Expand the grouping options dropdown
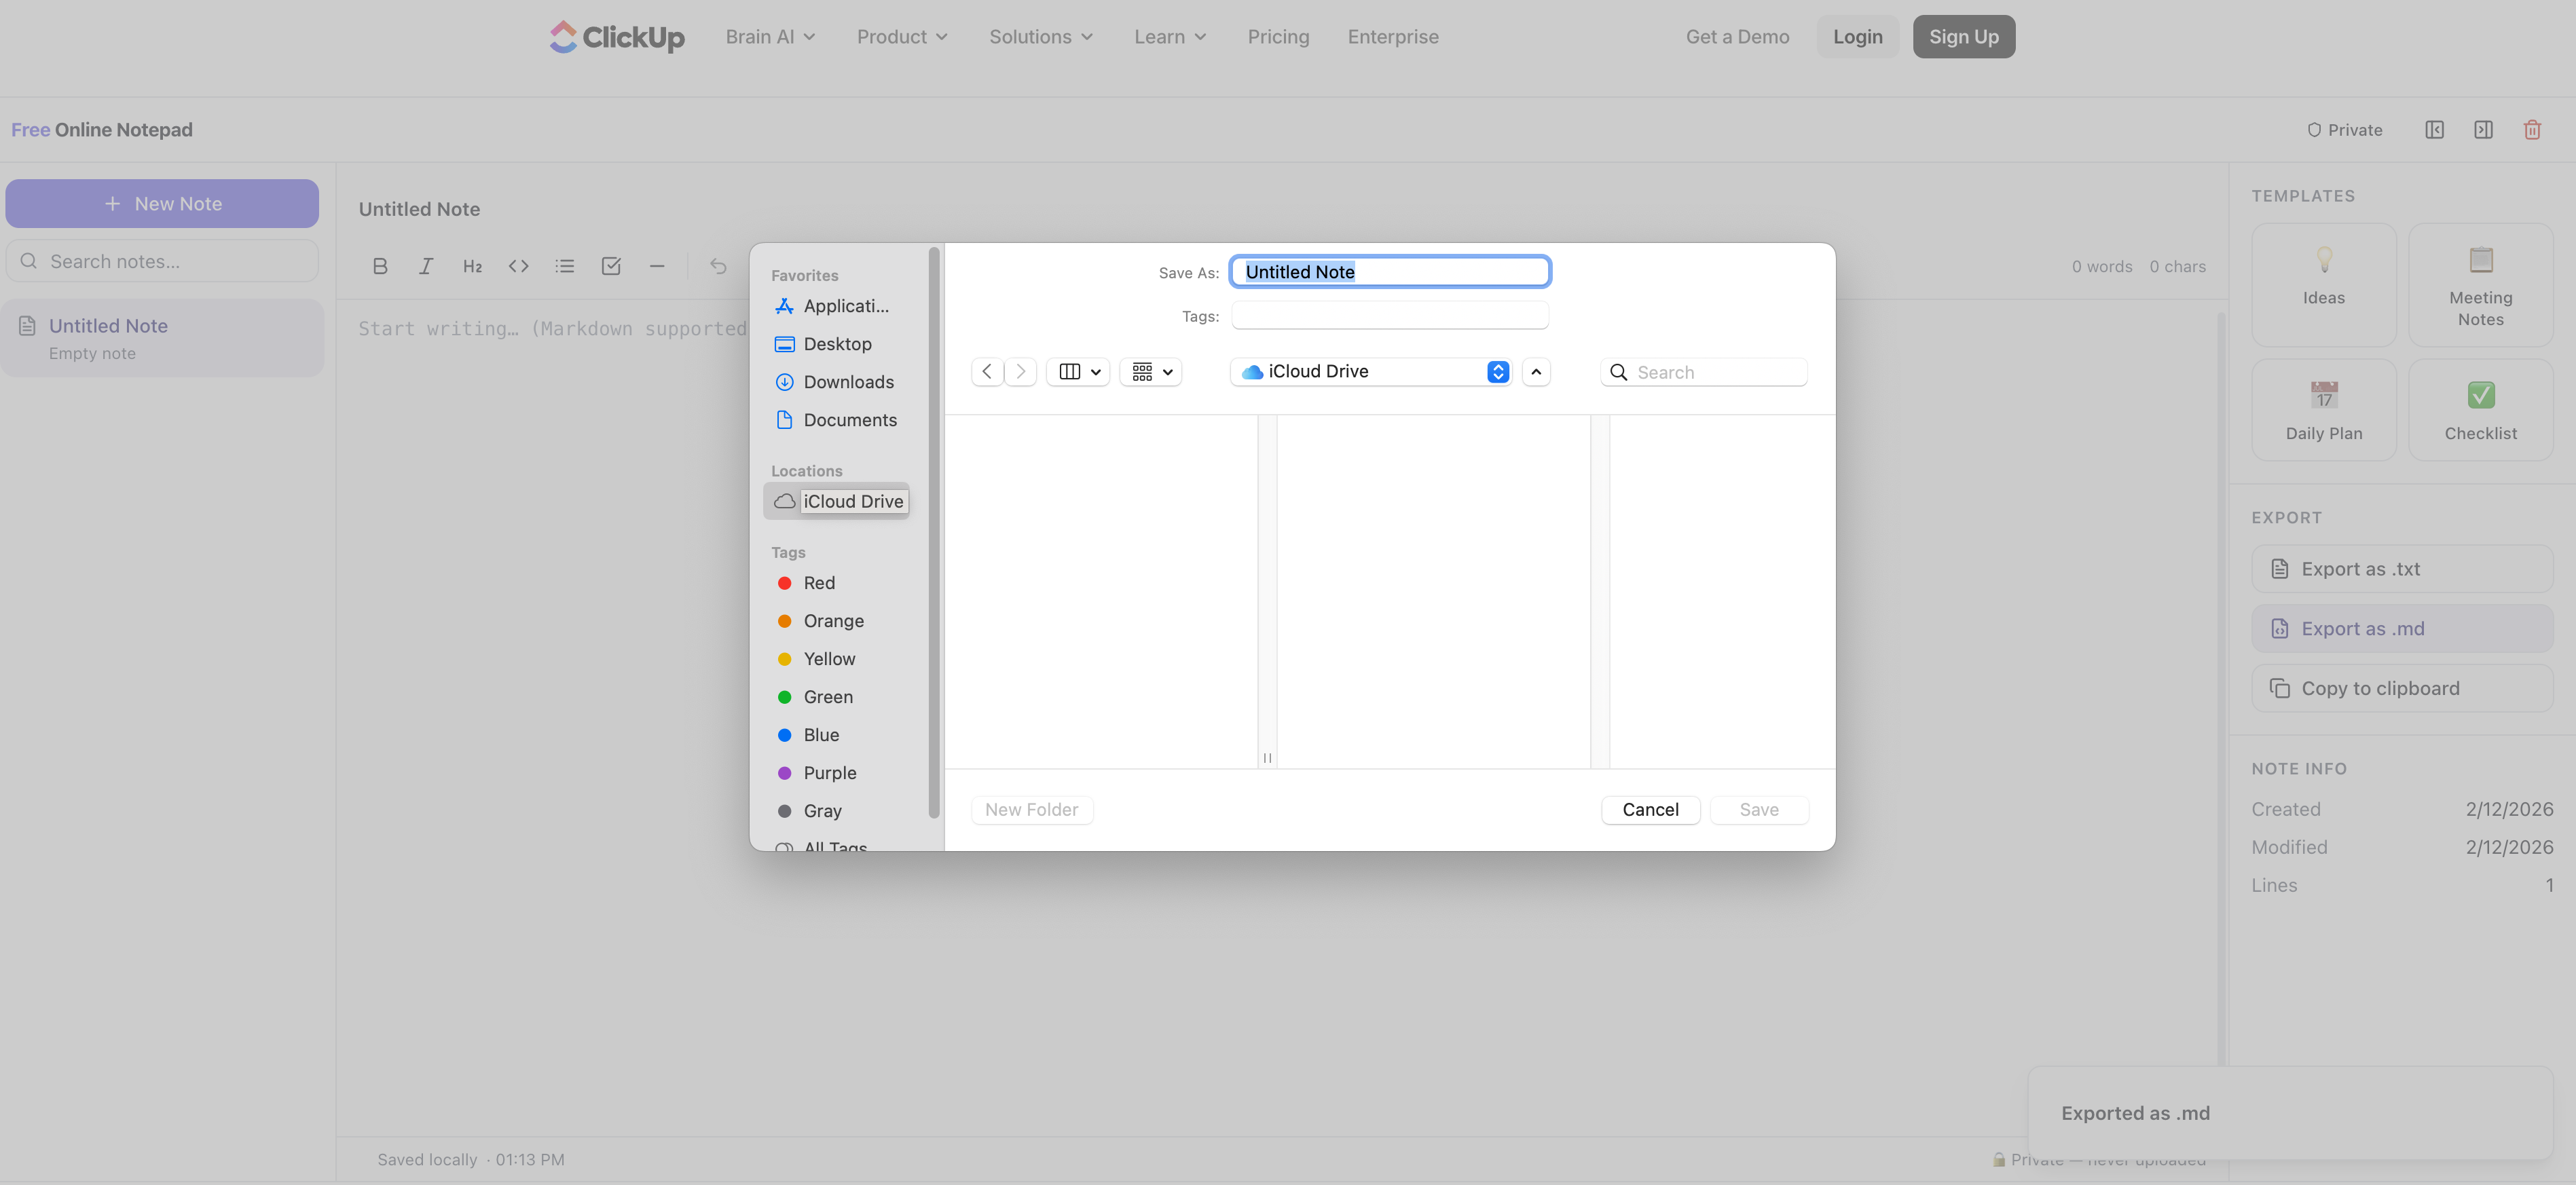This screenshot has height=1185, width=2576. (x=1151, y=372)
